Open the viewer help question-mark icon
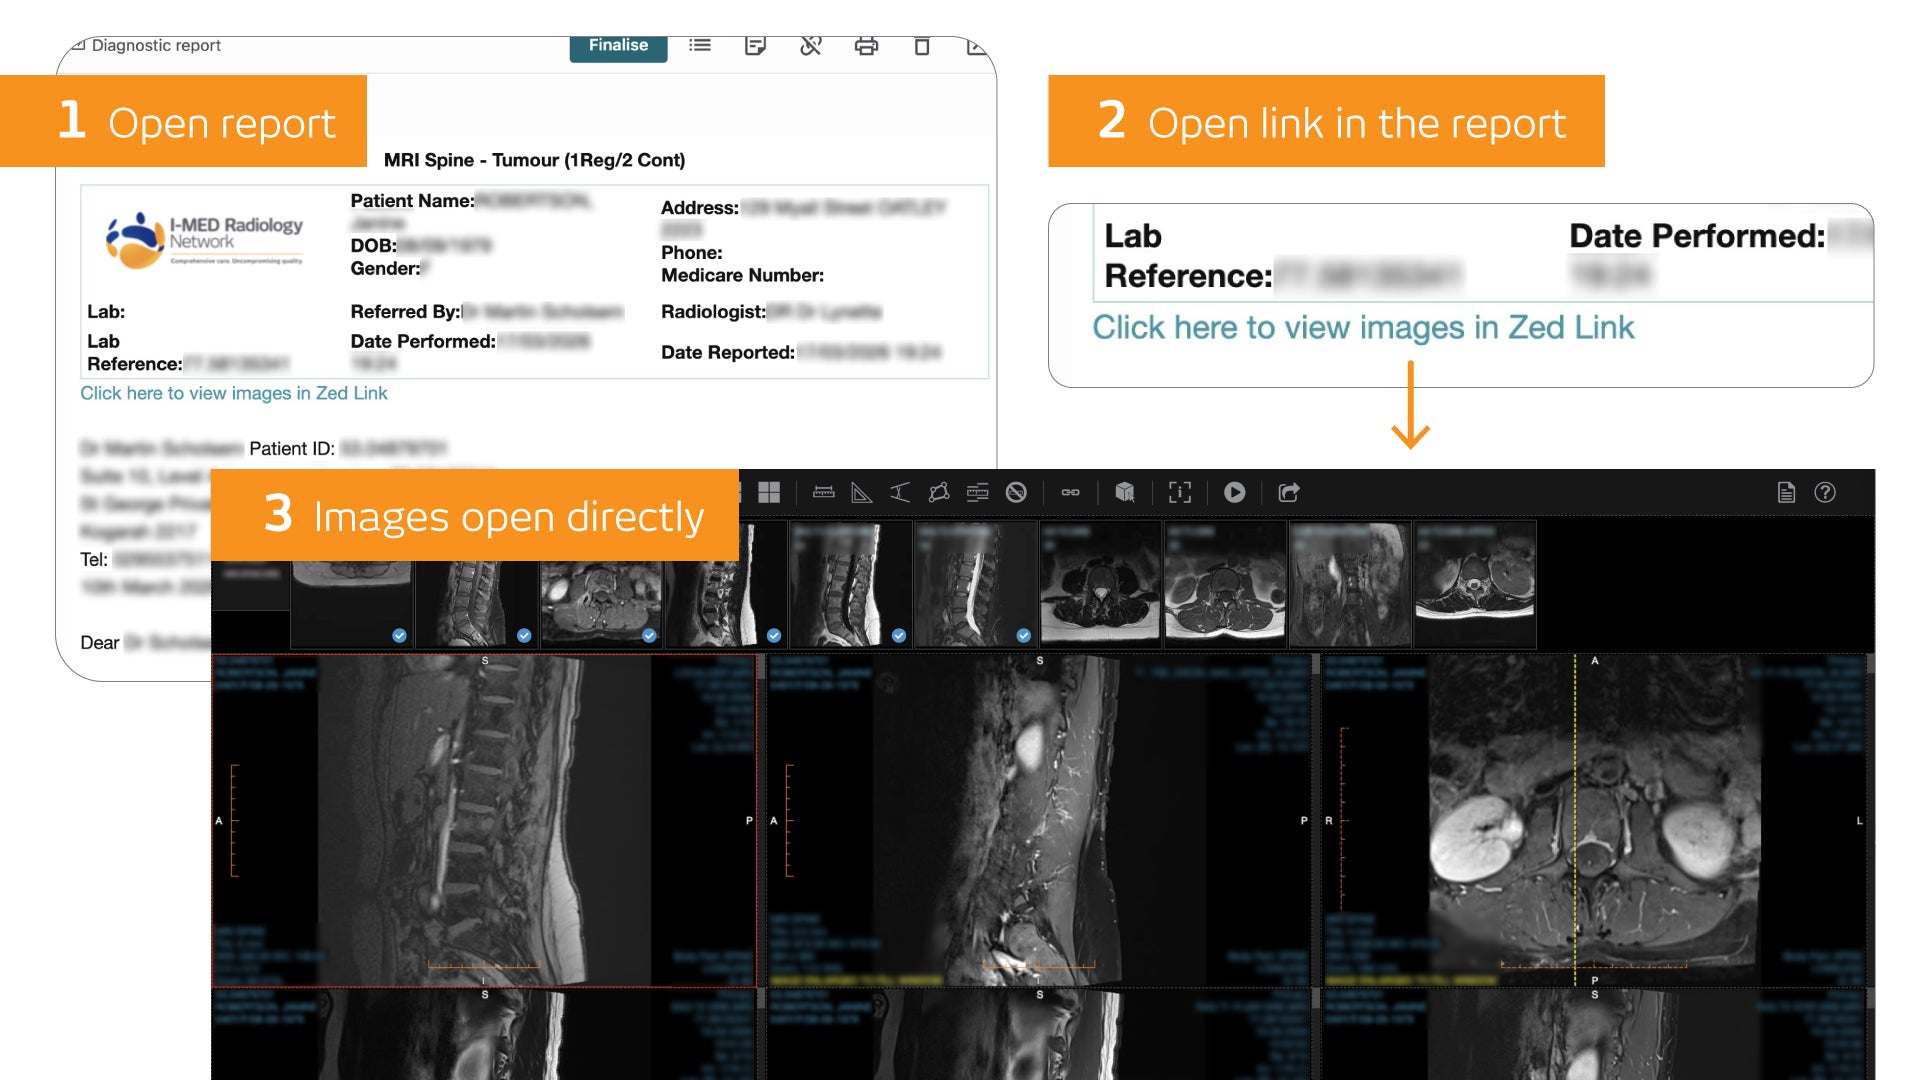This screenshot has height=1080, width=1920. click(1825, 492)
